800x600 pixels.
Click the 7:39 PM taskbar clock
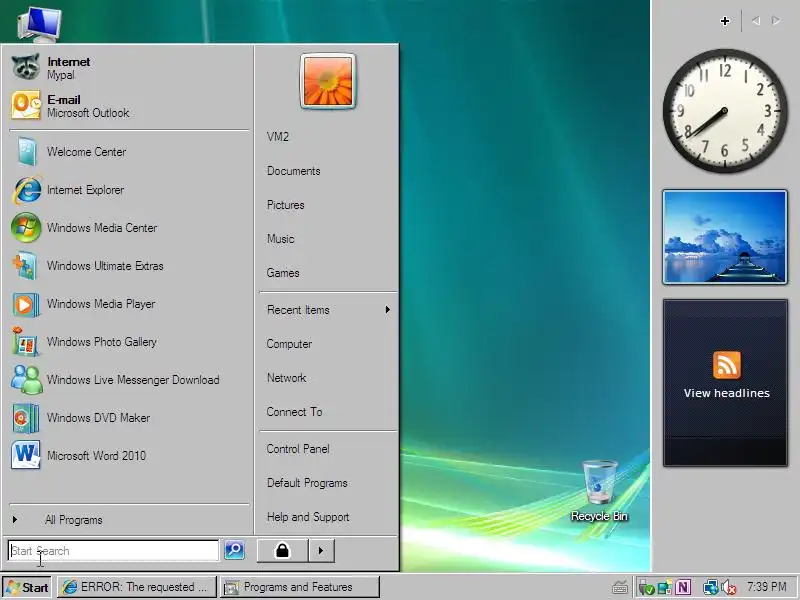pyautogui.click(x=766, y=587)
